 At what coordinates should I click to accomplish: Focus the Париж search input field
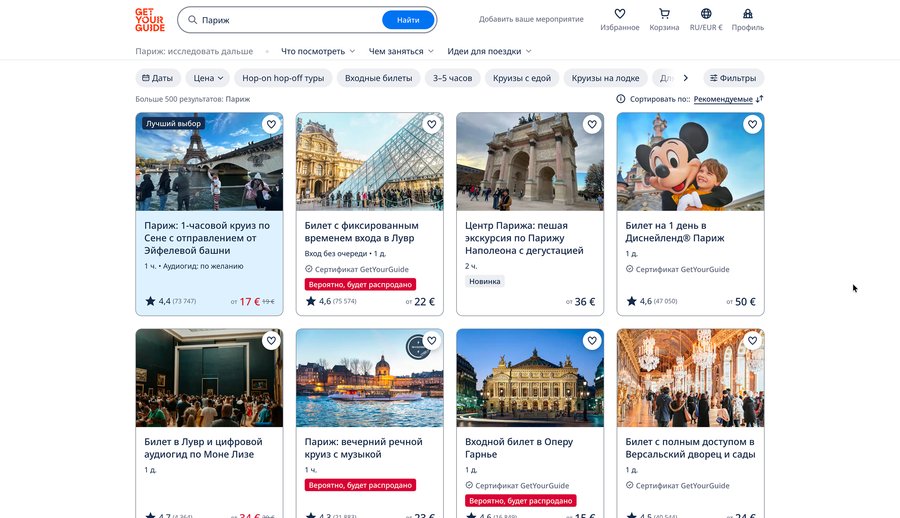coord(290,20)
